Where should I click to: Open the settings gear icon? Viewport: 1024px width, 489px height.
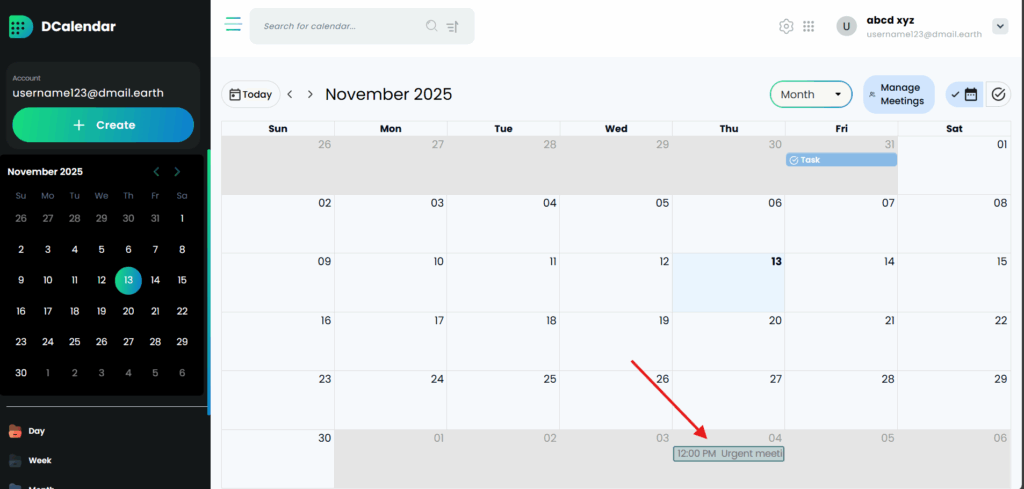click(786, 26)
